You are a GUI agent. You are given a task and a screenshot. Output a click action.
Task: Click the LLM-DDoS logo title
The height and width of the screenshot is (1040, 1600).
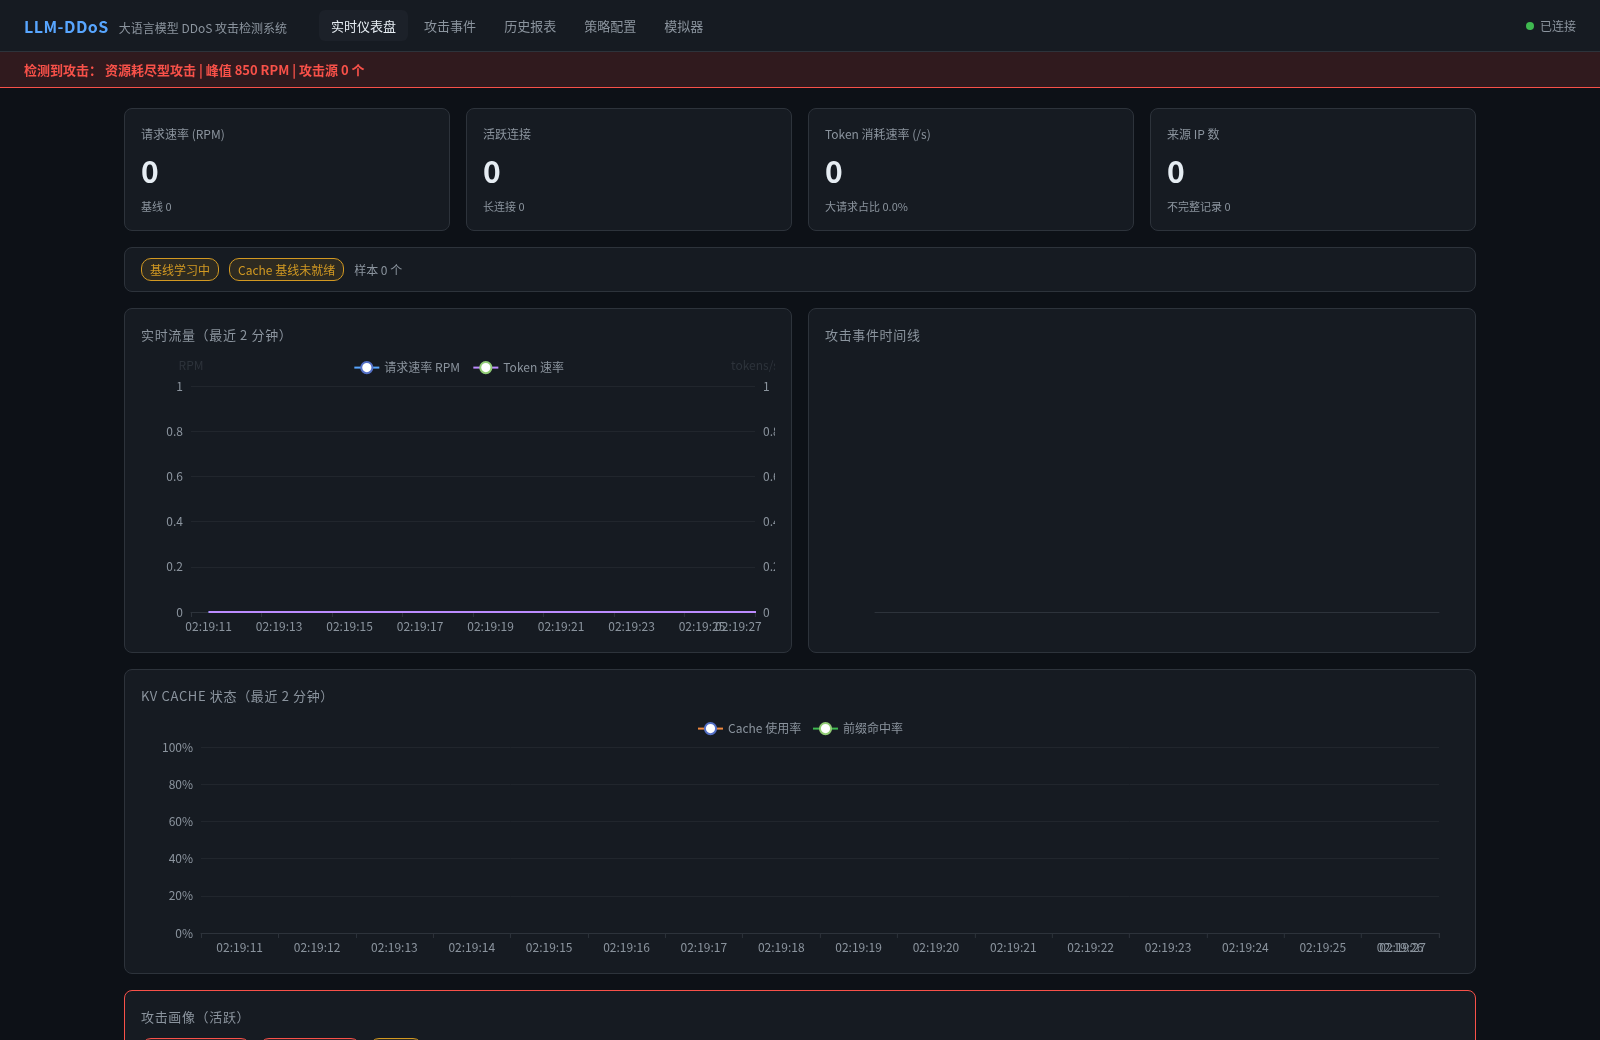(x=66, y=27)
